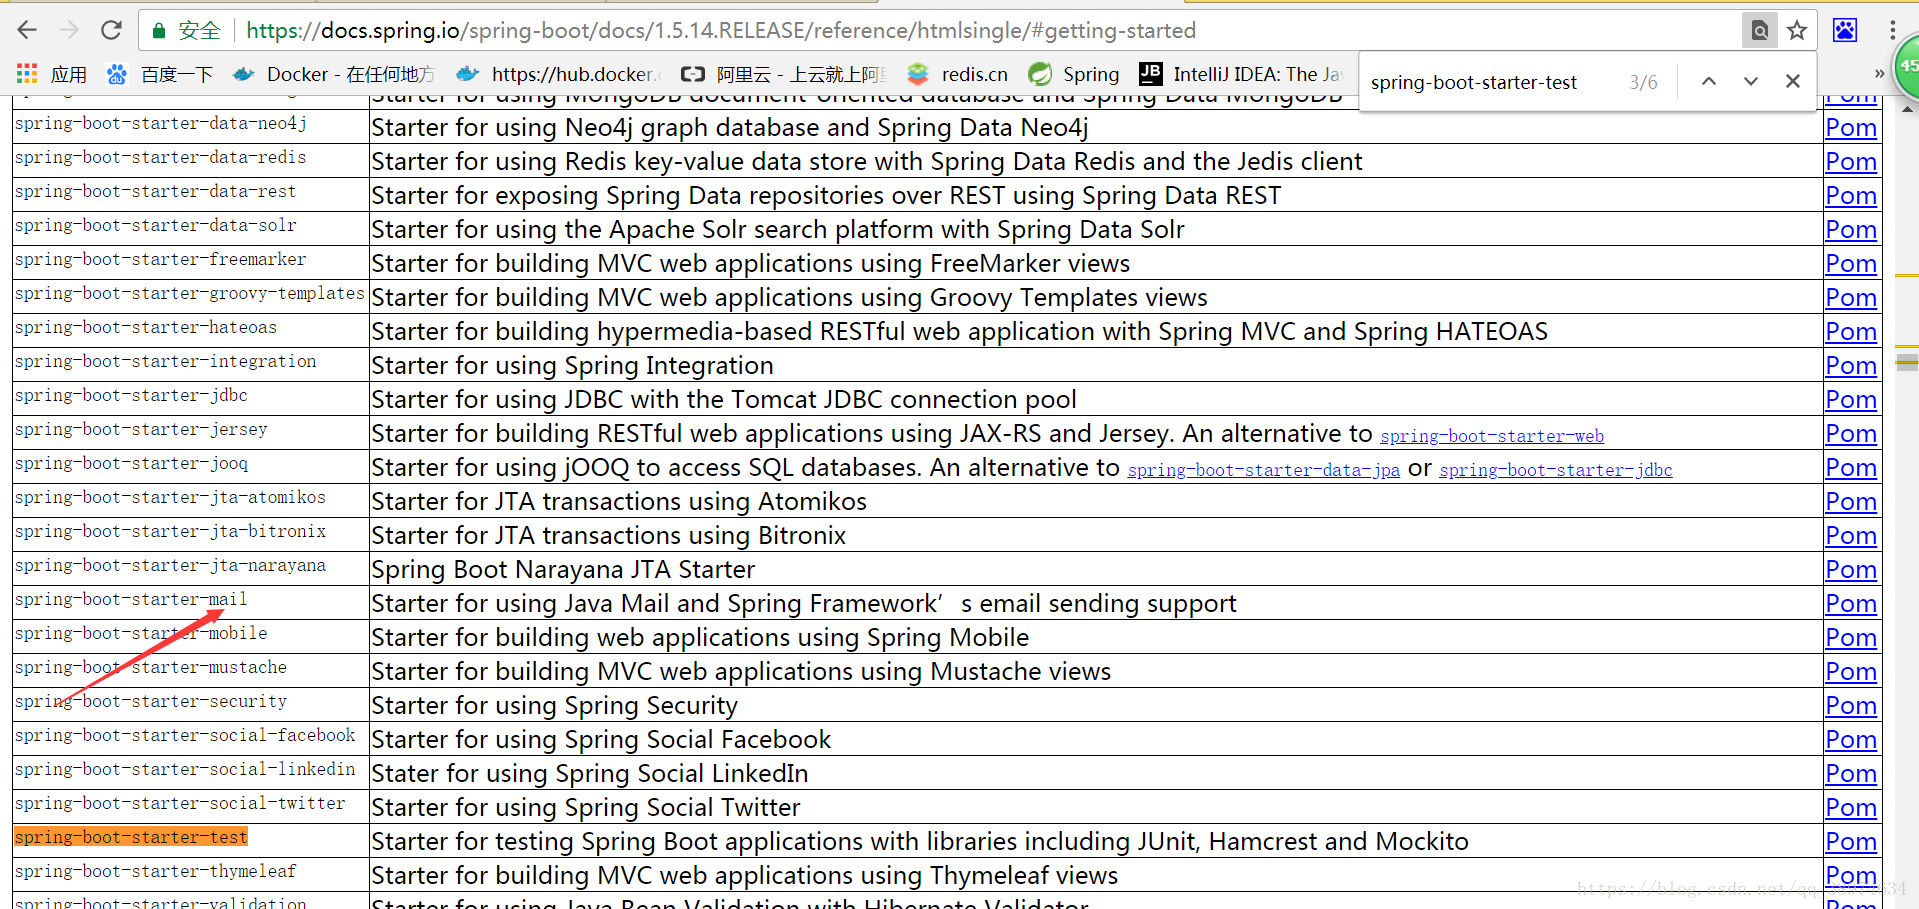Click the 3/6 find match counter
This screenshot has width=1919, height=909.
tap(1643, 82)
